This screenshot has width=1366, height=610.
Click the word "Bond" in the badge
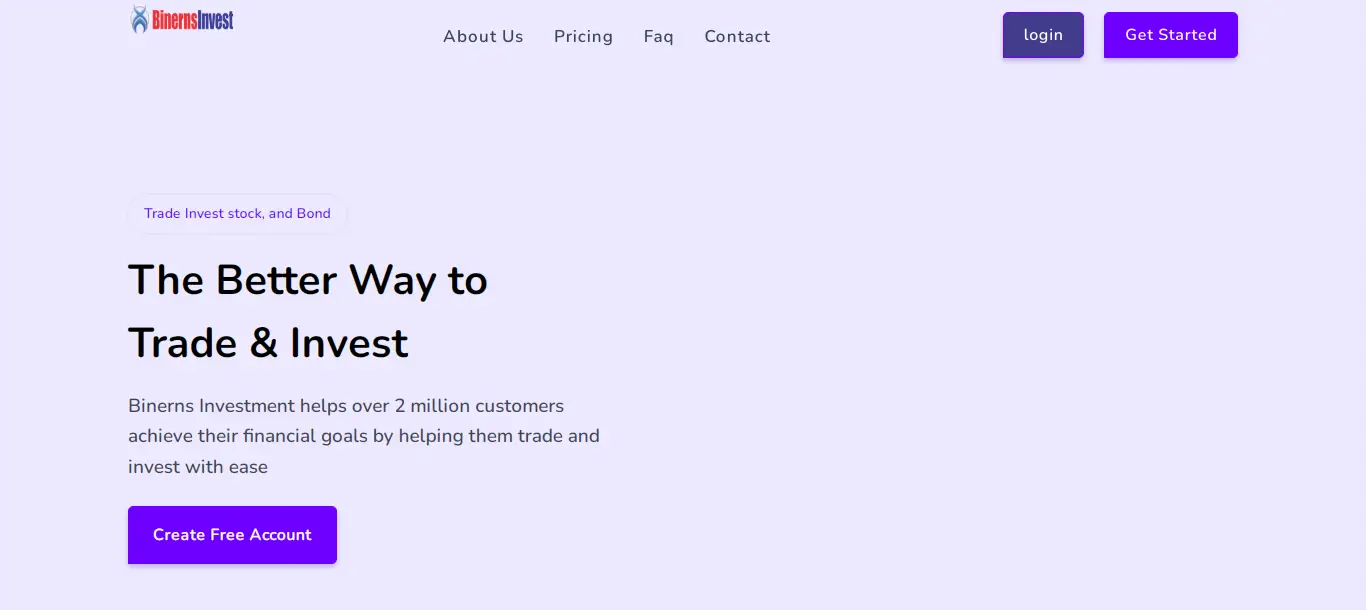point(313,213)
